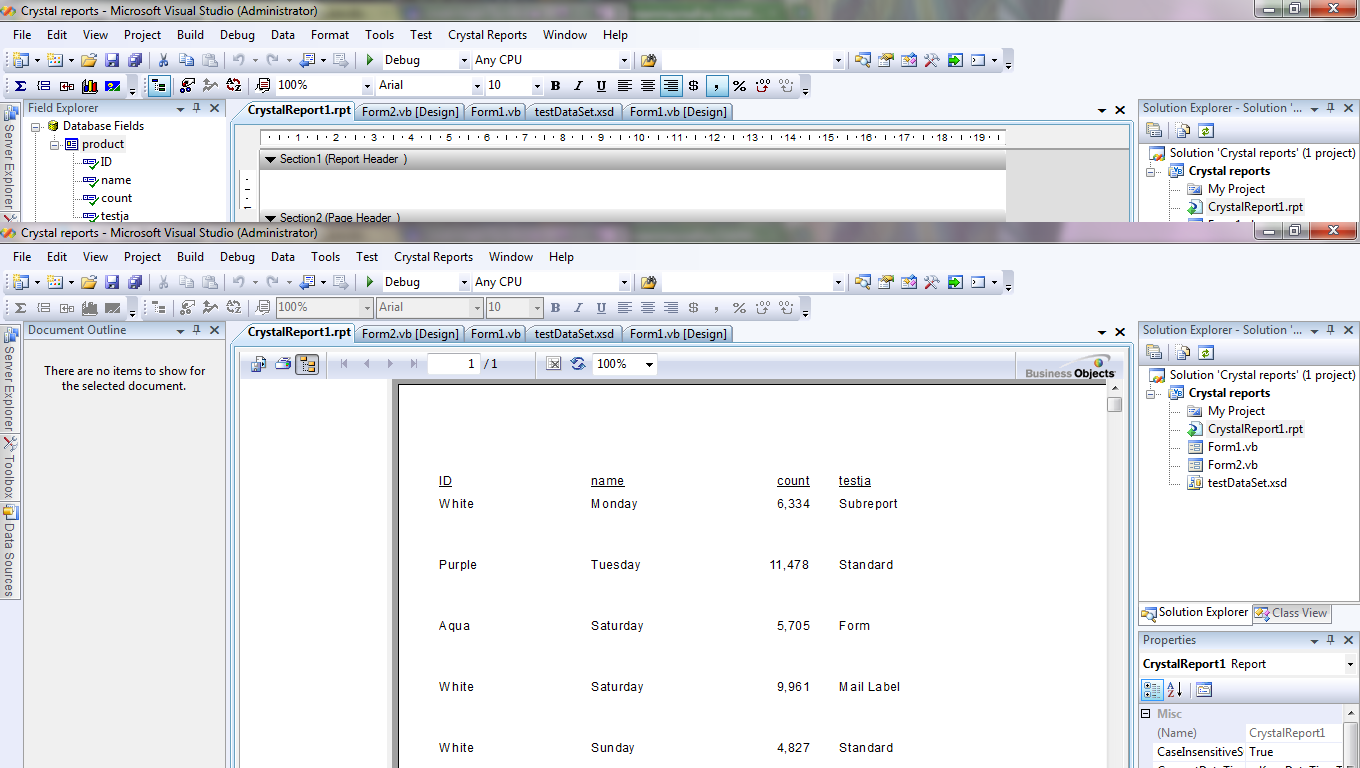Open Format menu in upper window
Screen dimensions: 1360x768
[x=330, y=35]
